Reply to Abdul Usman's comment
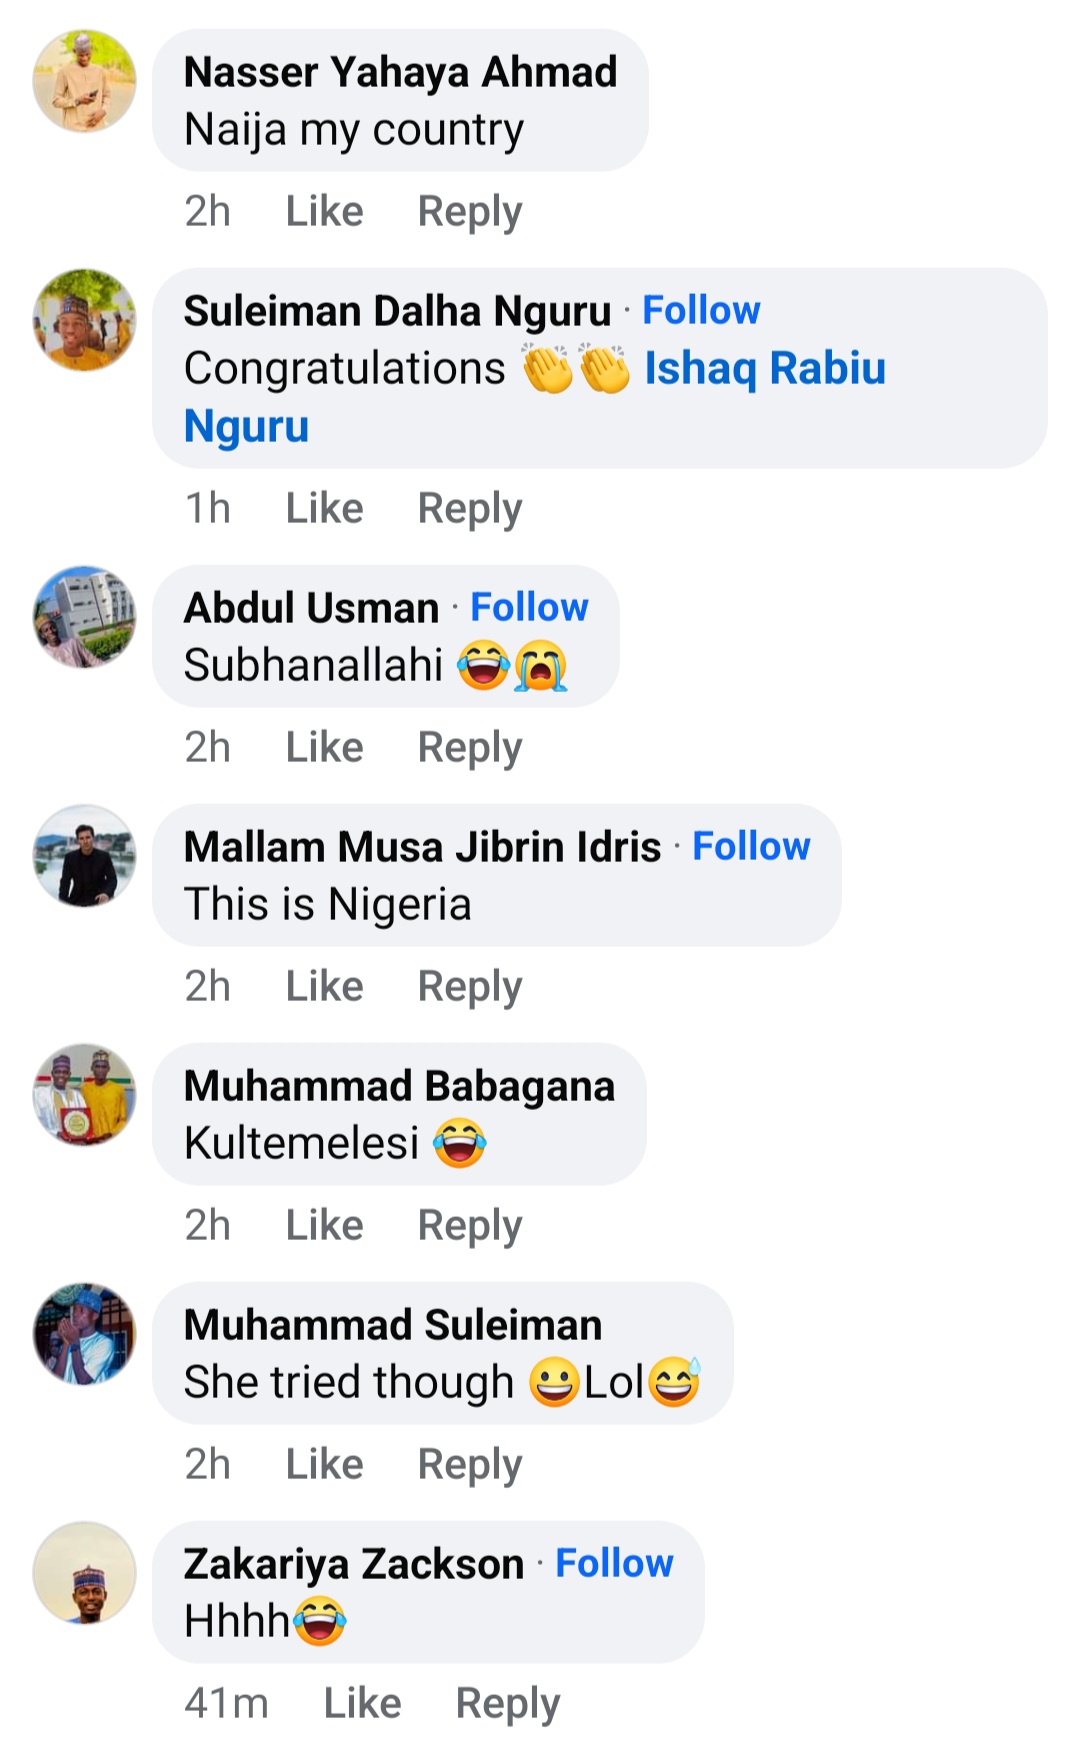This screenshot has width=1080, height=1740. click(471, 747)
